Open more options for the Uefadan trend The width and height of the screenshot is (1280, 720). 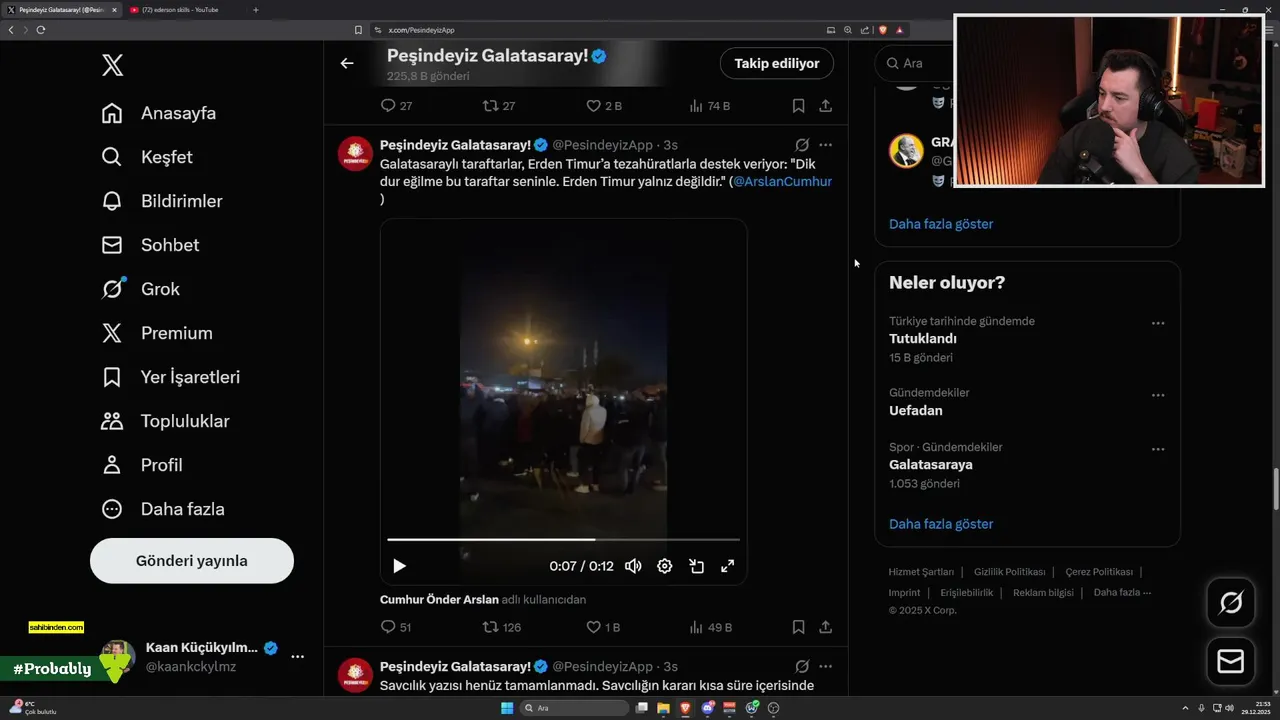(1158, 395)
